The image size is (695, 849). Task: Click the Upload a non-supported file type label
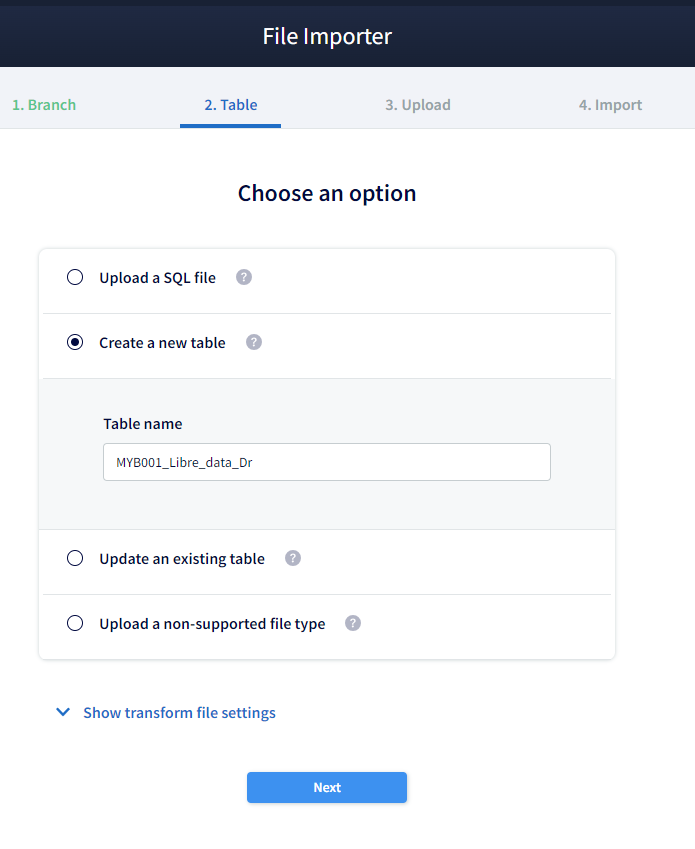(212, 624)
